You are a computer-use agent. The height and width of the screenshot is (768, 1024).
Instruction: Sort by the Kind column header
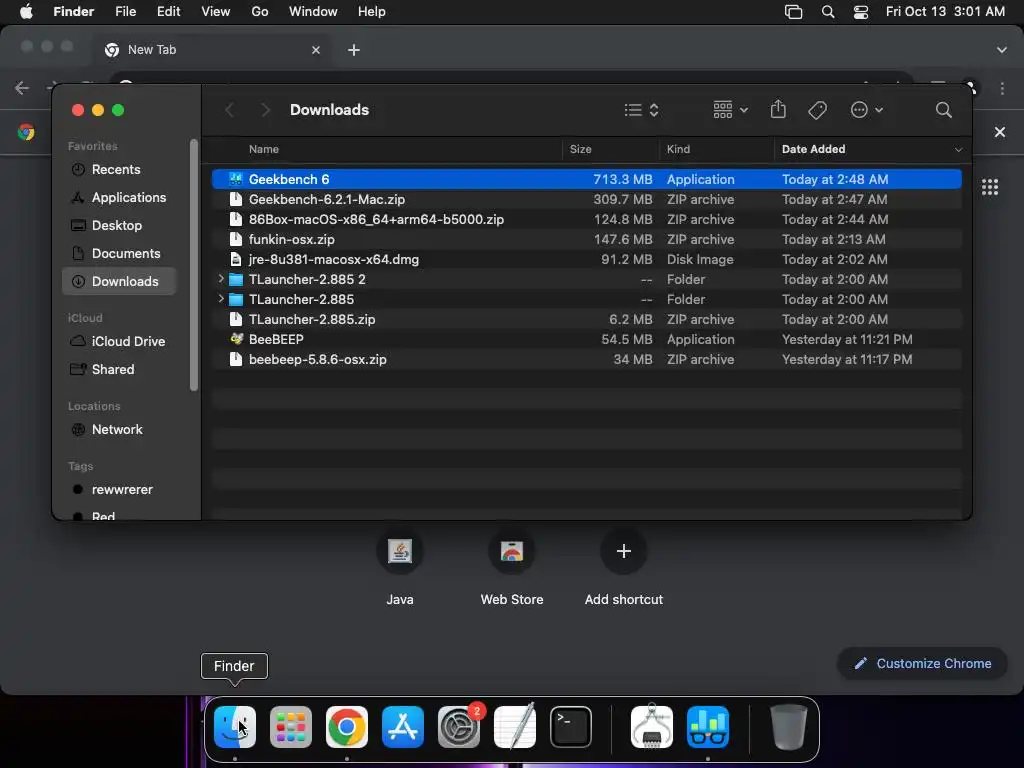678,150
